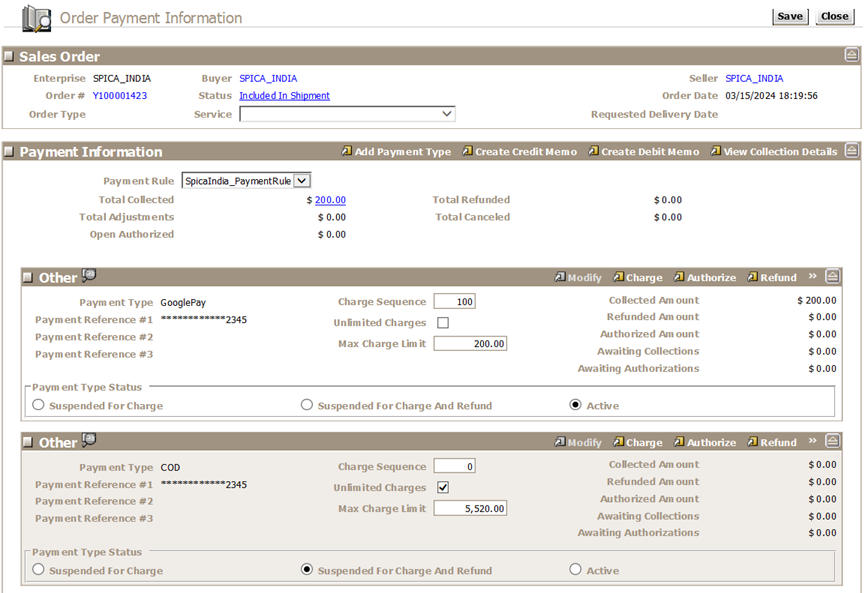Image resolution: width=865 pixels, height=593 pixels.
Task: Open Create Debit Memo action
Action: pos(649,152)
